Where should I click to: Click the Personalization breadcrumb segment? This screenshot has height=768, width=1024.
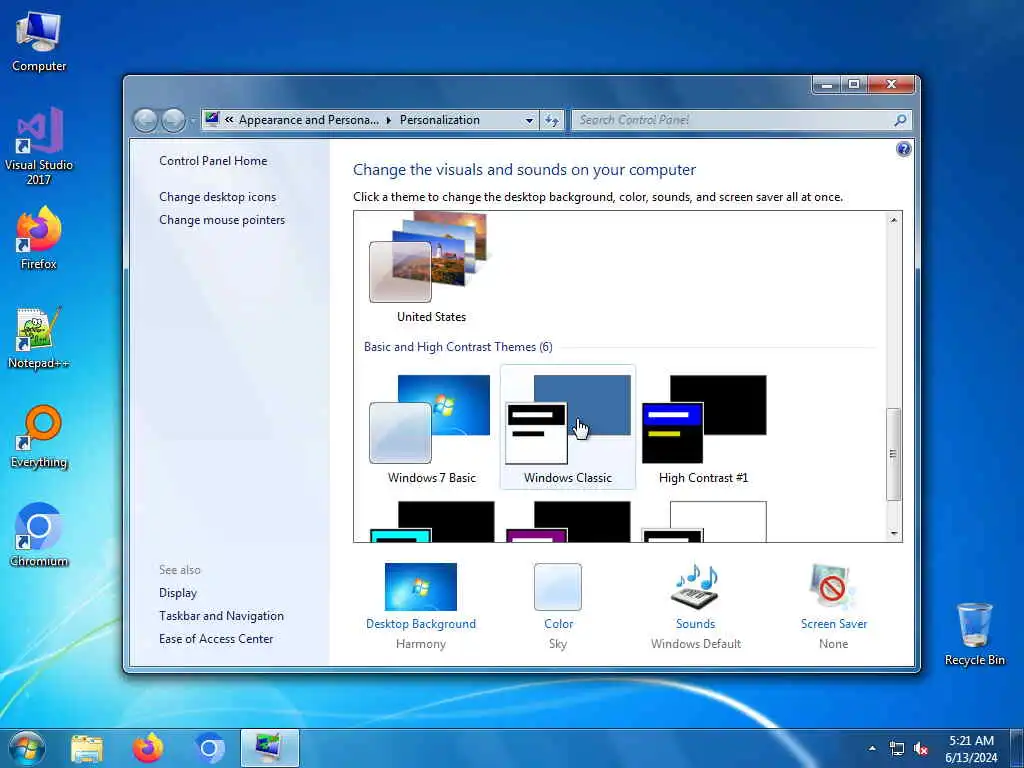(x=440, y=120)
